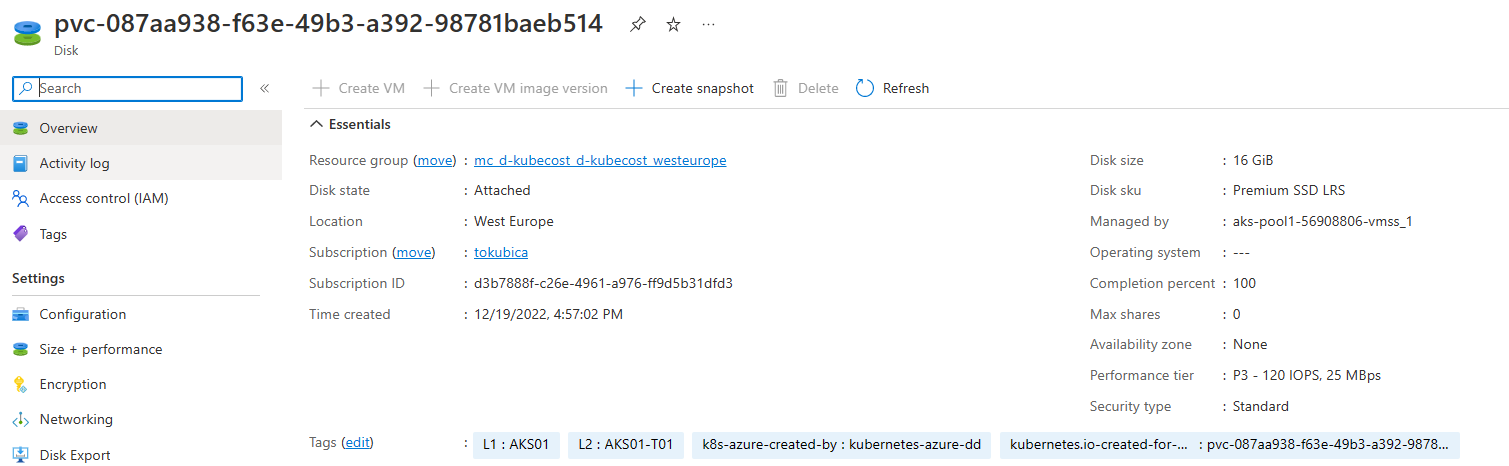This screenshot has width=1509, height=466.
Task: Collapse the Essentials section
Action: click(317, 124)
